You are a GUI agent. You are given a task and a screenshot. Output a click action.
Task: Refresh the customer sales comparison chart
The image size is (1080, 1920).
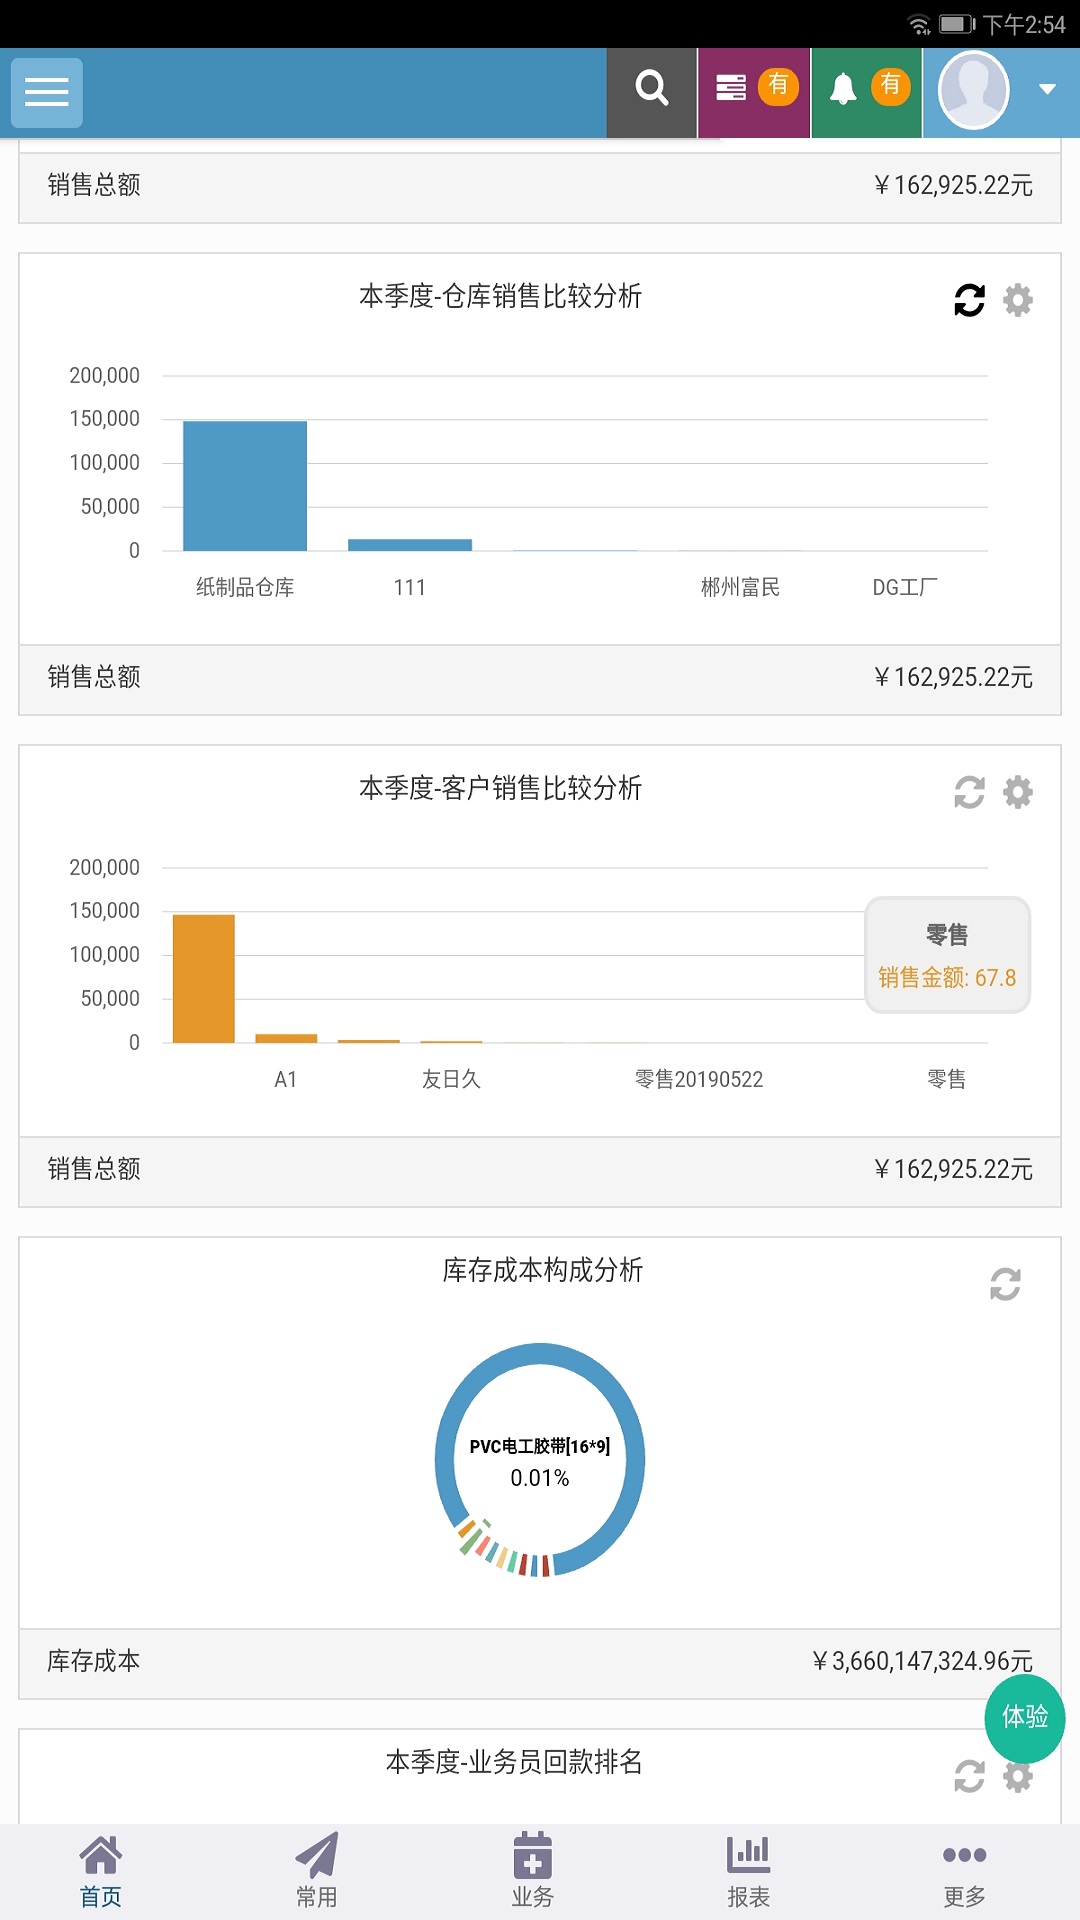(x=969, y=792)
